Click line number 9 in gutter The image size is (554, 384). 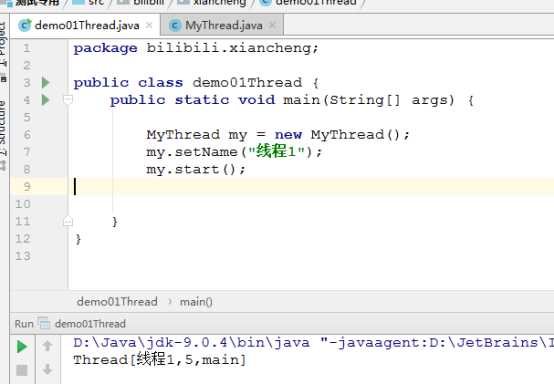(x=27, y=187)
